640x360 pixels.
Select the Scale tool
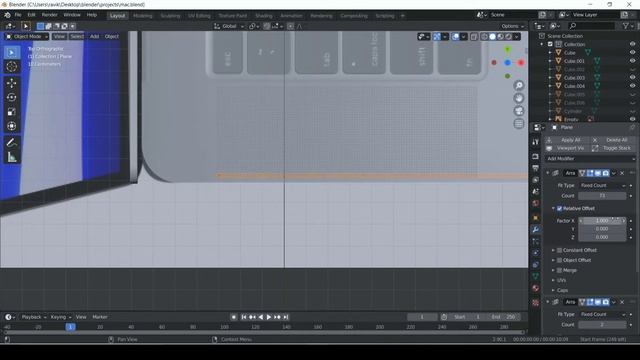[11, 111]
